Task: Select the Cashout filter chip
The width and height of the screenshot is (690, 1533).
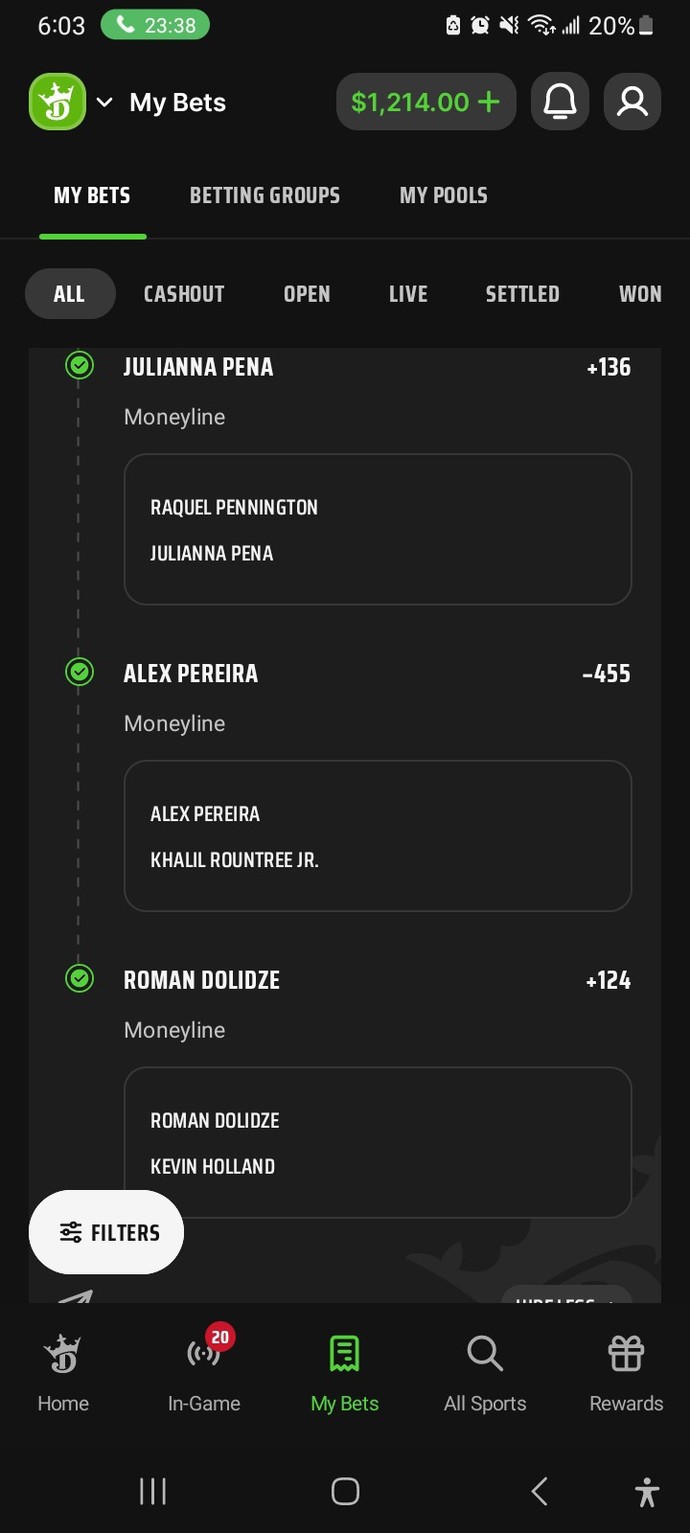Action: pyautogui.click(x=184, y=294)
